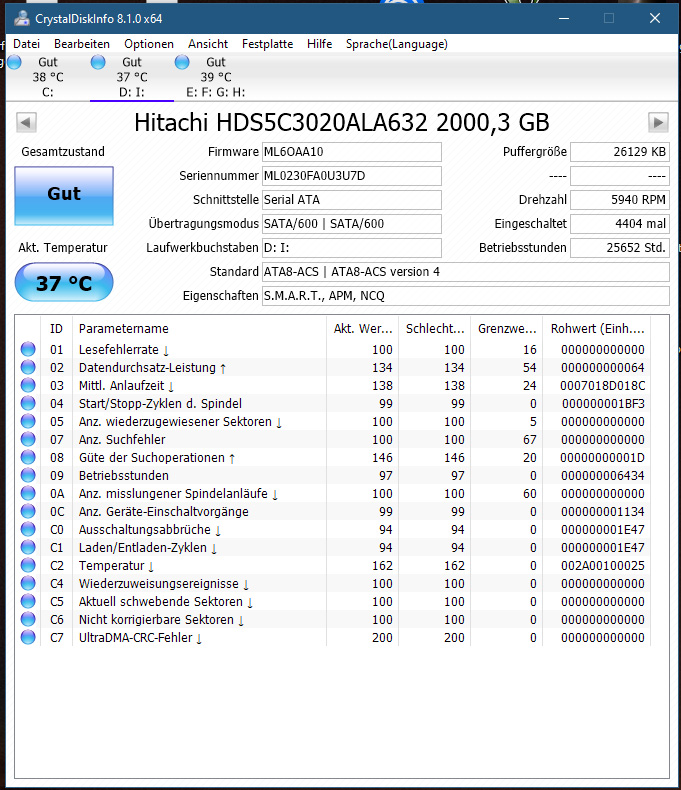Switch to the C: disk tab at 38 °C
Screen dimensions: 681x790
[x=48, y=77]
